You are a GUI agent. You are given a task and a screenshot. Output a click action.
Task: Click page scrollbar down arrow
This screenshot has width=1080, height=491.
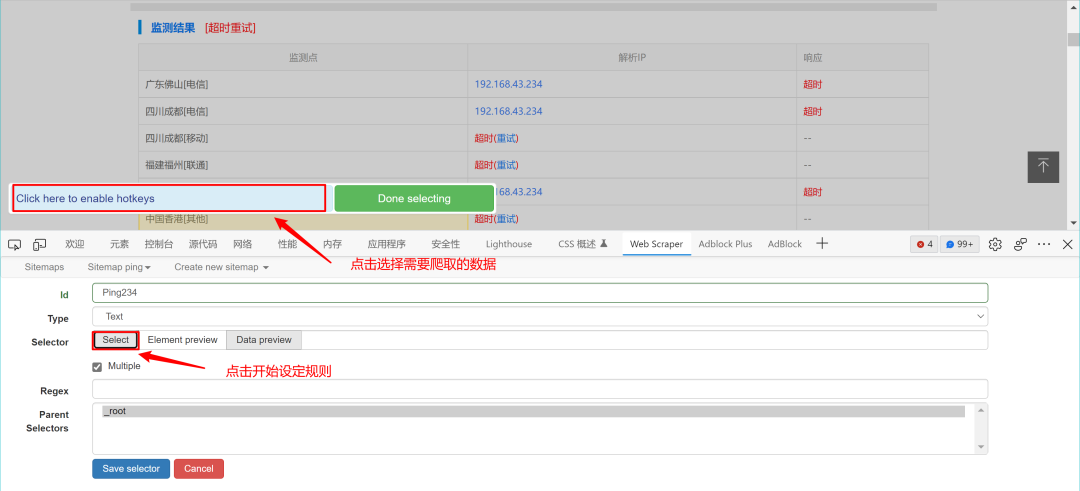point(1074,222)
